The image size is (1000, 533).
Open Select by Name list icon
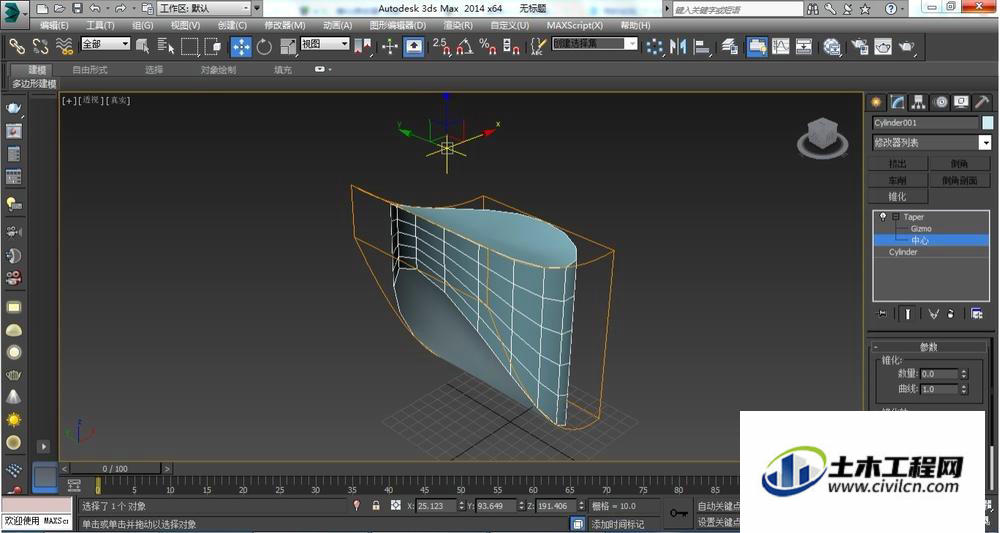(166, 46)
